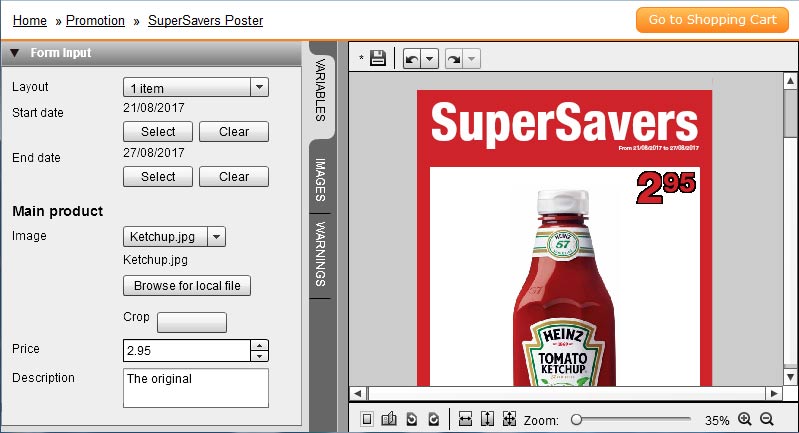
Task: Fit page to width icon
Action: (465, 419)
